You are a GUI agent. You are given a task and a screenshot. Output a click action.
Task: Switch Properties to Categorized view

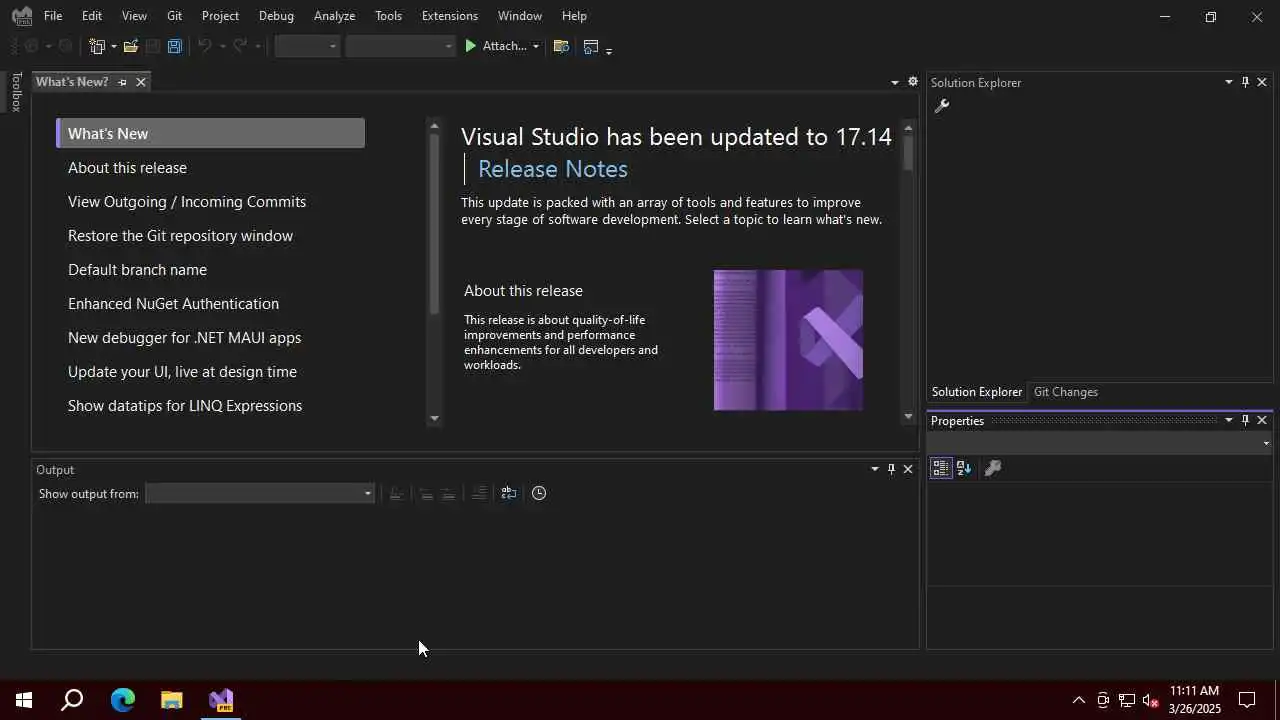tap(940, 468)
